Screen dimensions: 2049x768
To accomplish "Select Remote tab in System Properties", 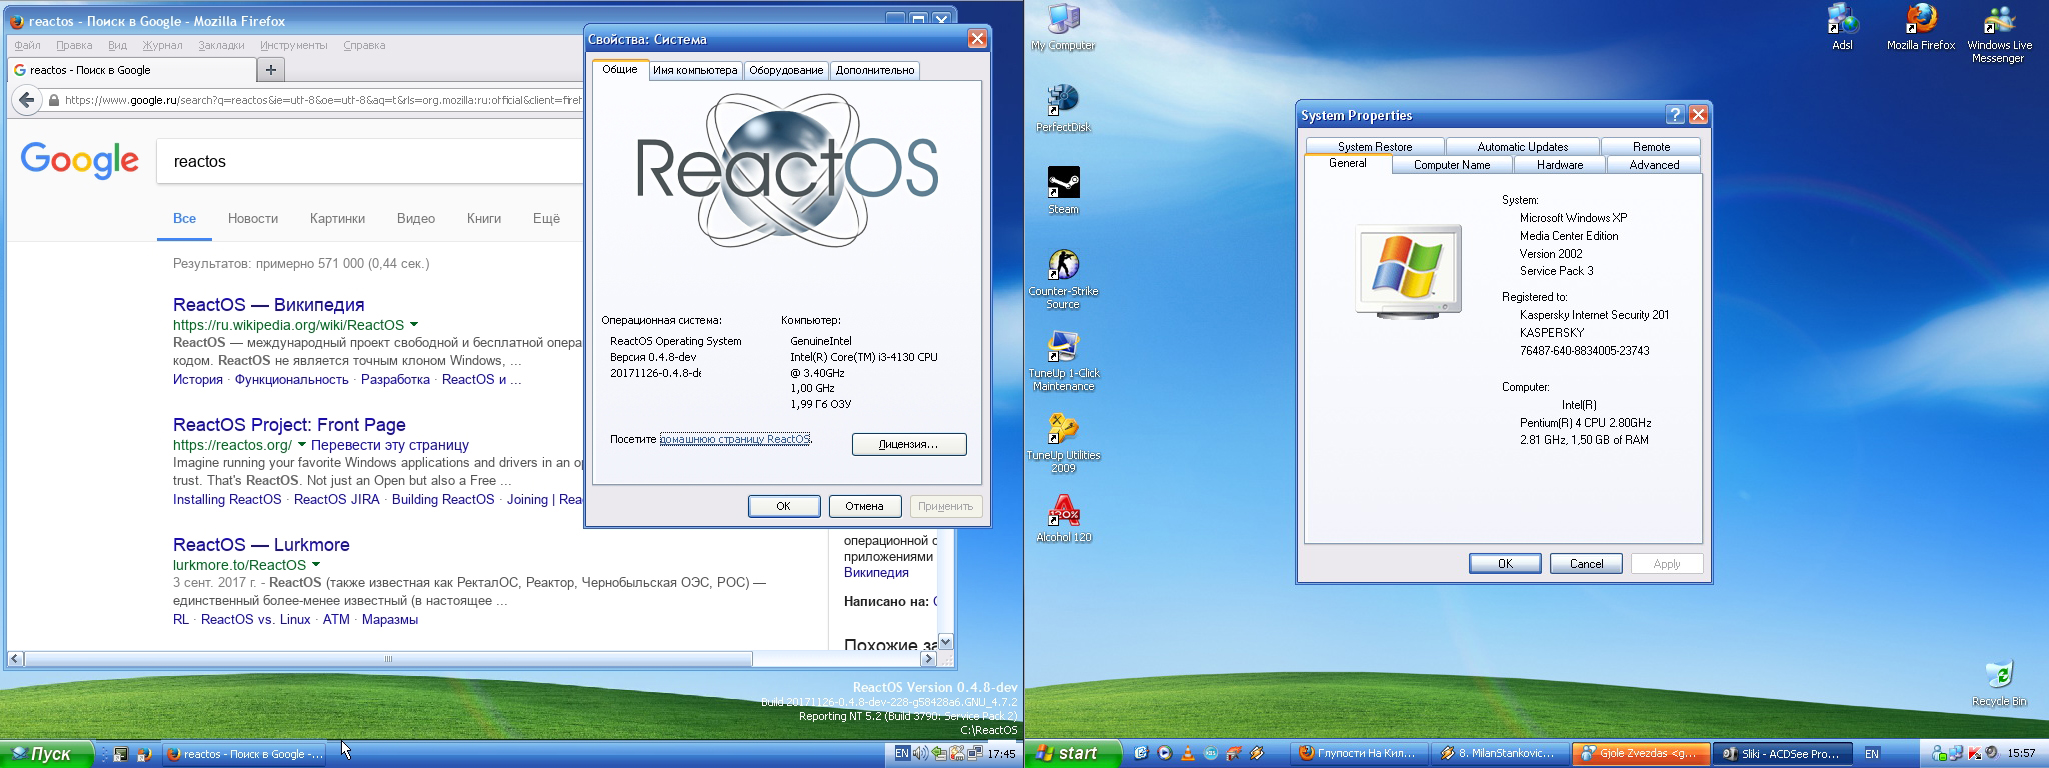I will 1651,146.
